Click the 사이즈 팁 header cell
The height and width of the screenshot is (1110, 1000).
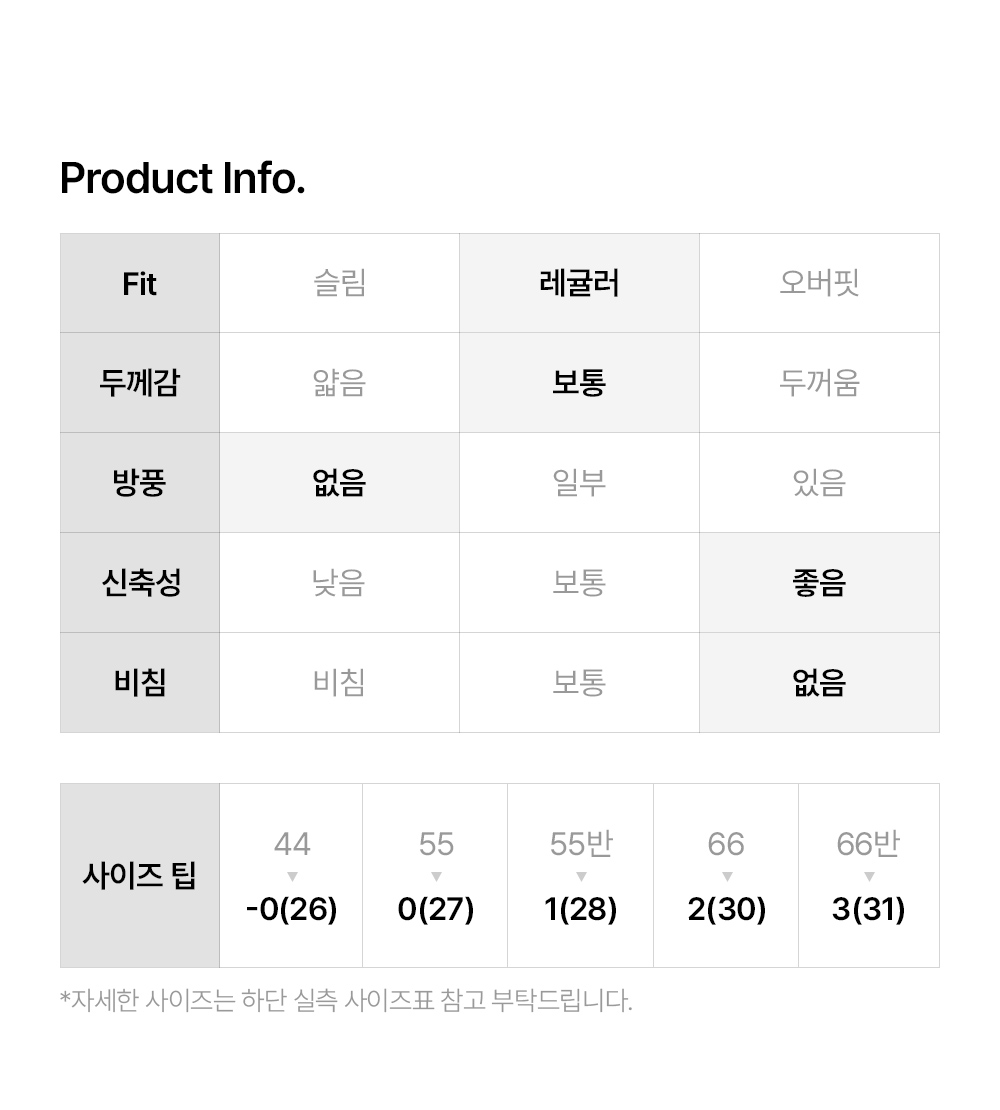(140, 876)
